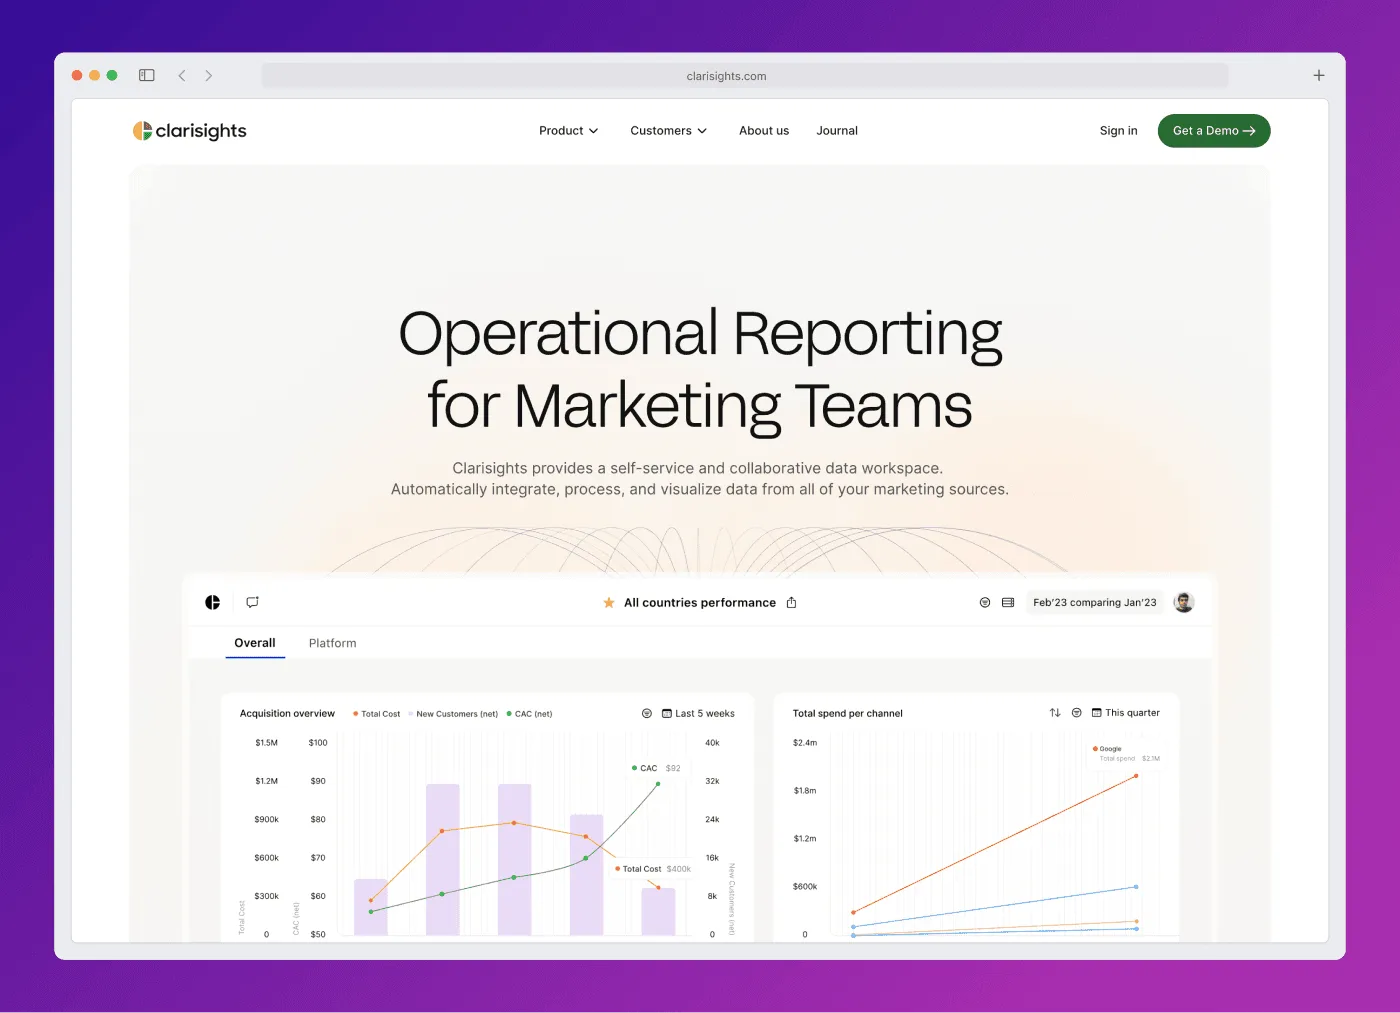The width and height of the screenshot is (1400, 1013).
Task: Click the Operational Reporting for Marketing Teams headline
Action: (x=700, y=369)
